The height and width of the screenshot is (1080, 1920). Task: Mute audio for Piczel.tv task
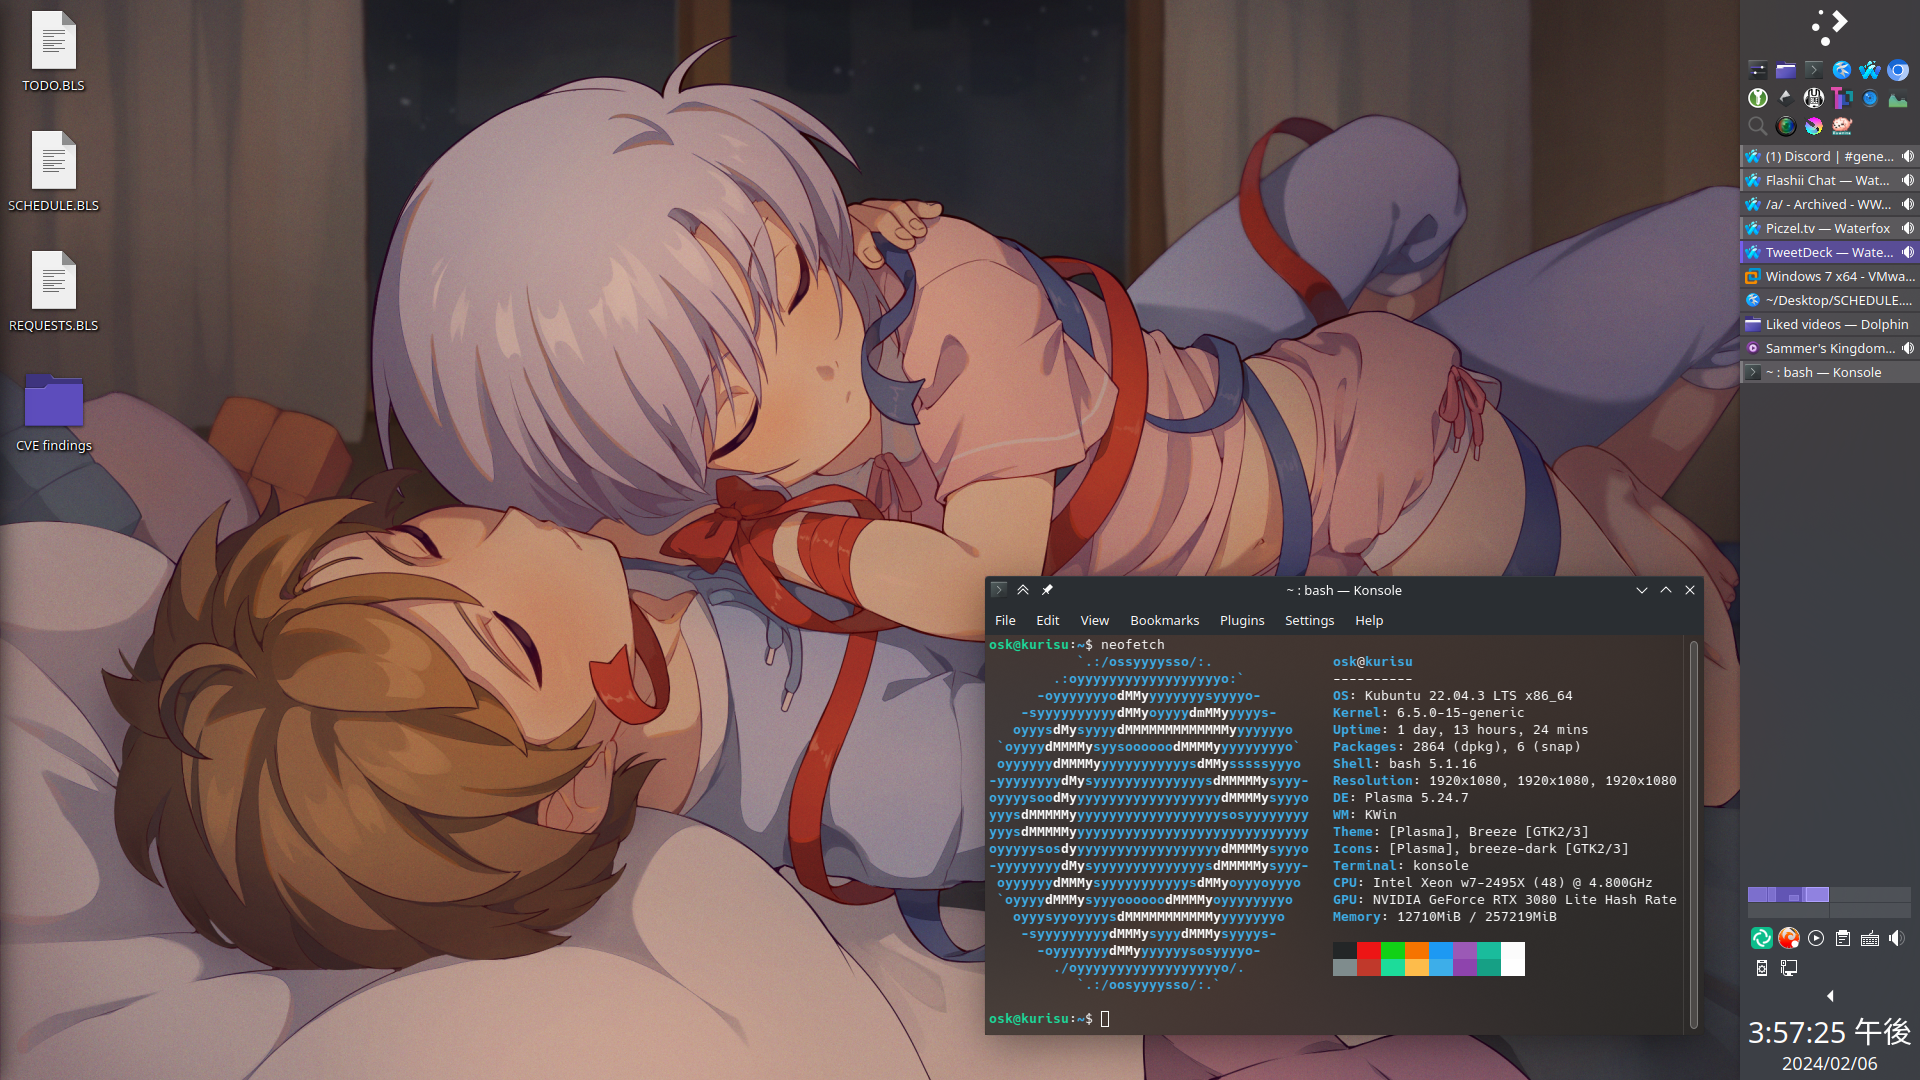point(1908,228)
